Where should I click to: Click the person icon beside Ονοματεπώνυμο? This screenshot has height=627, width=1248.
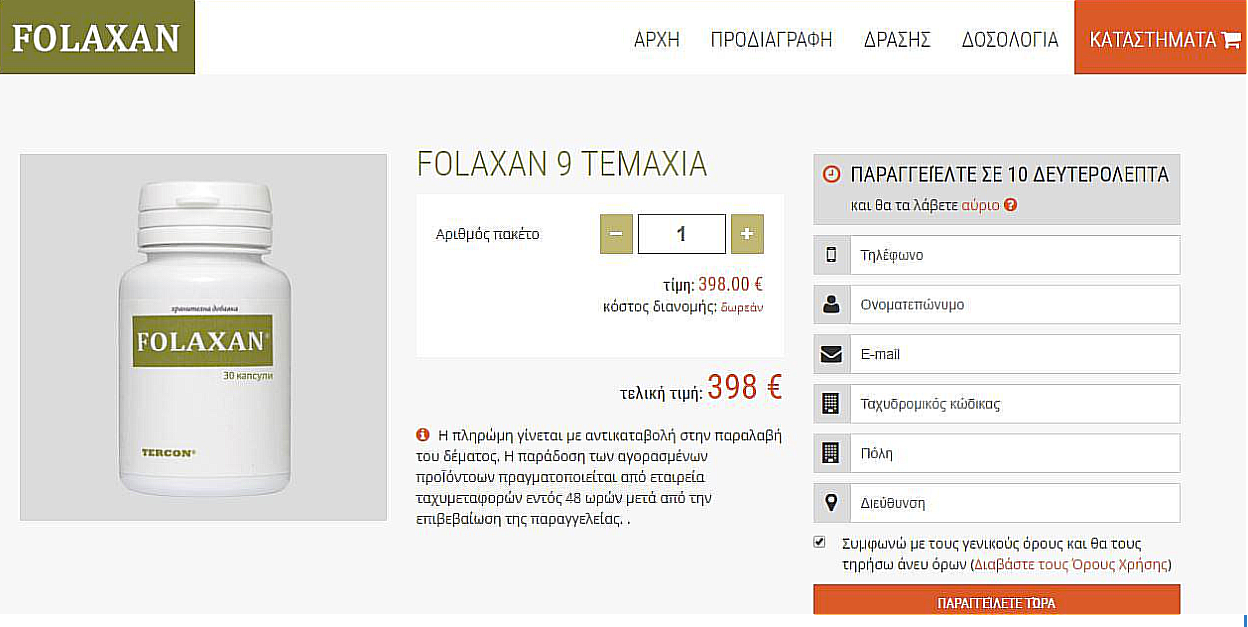pyautogui.click(x=831, y=305)
